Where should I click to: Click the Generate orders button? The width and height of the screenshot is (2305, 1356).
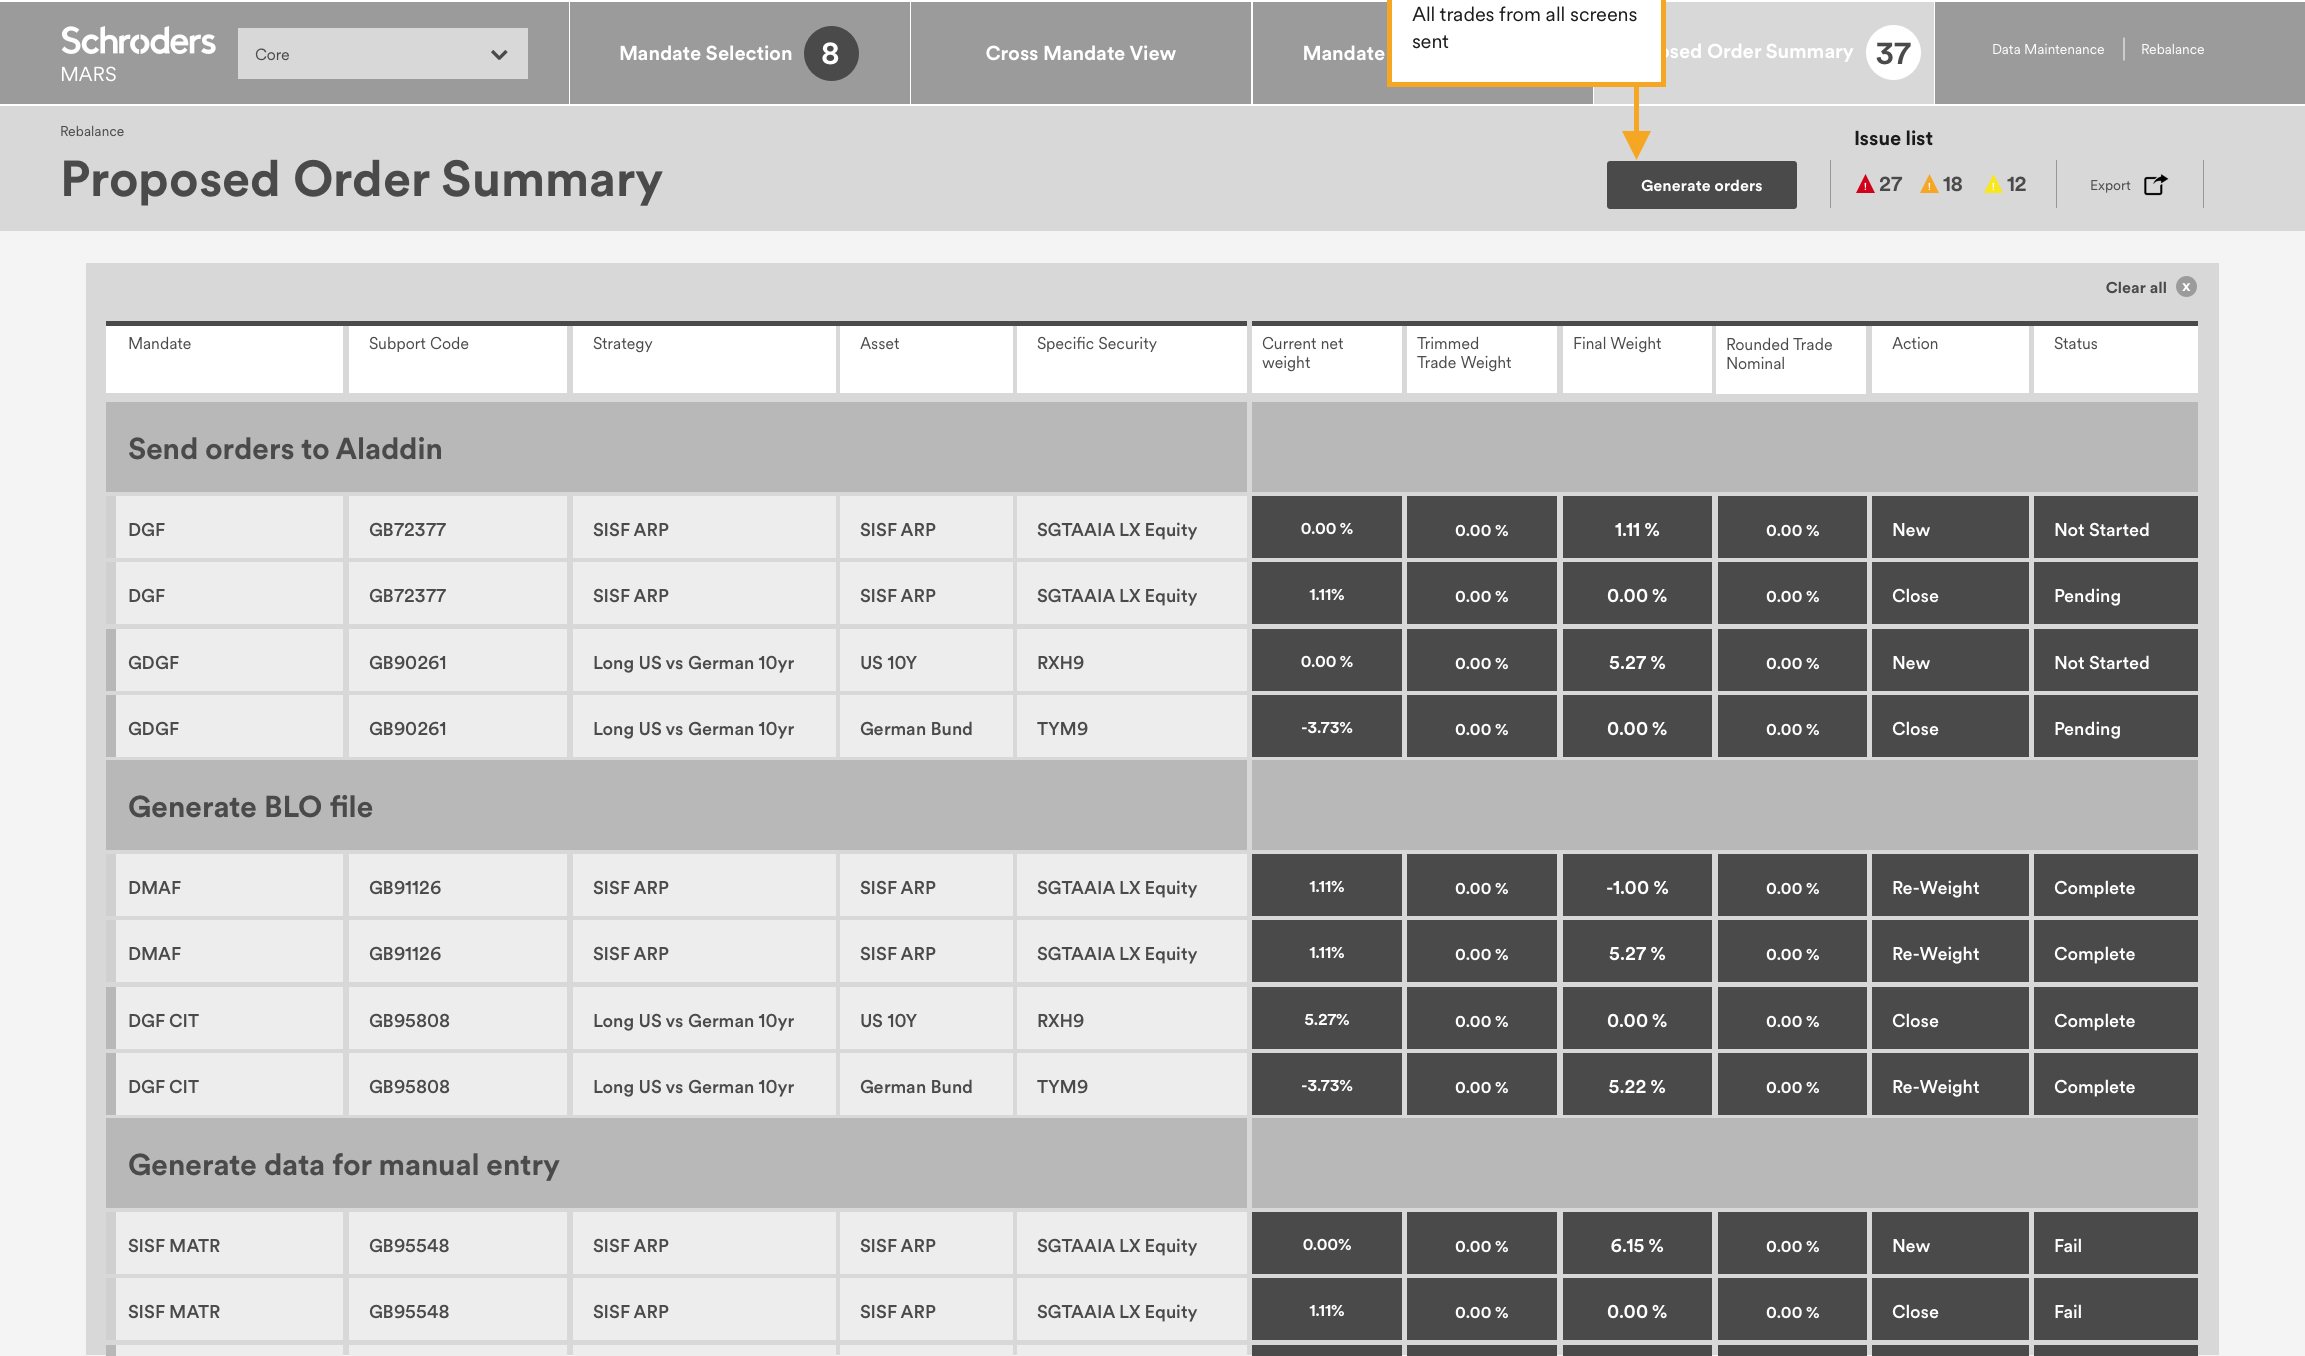tap(1701, 185)
